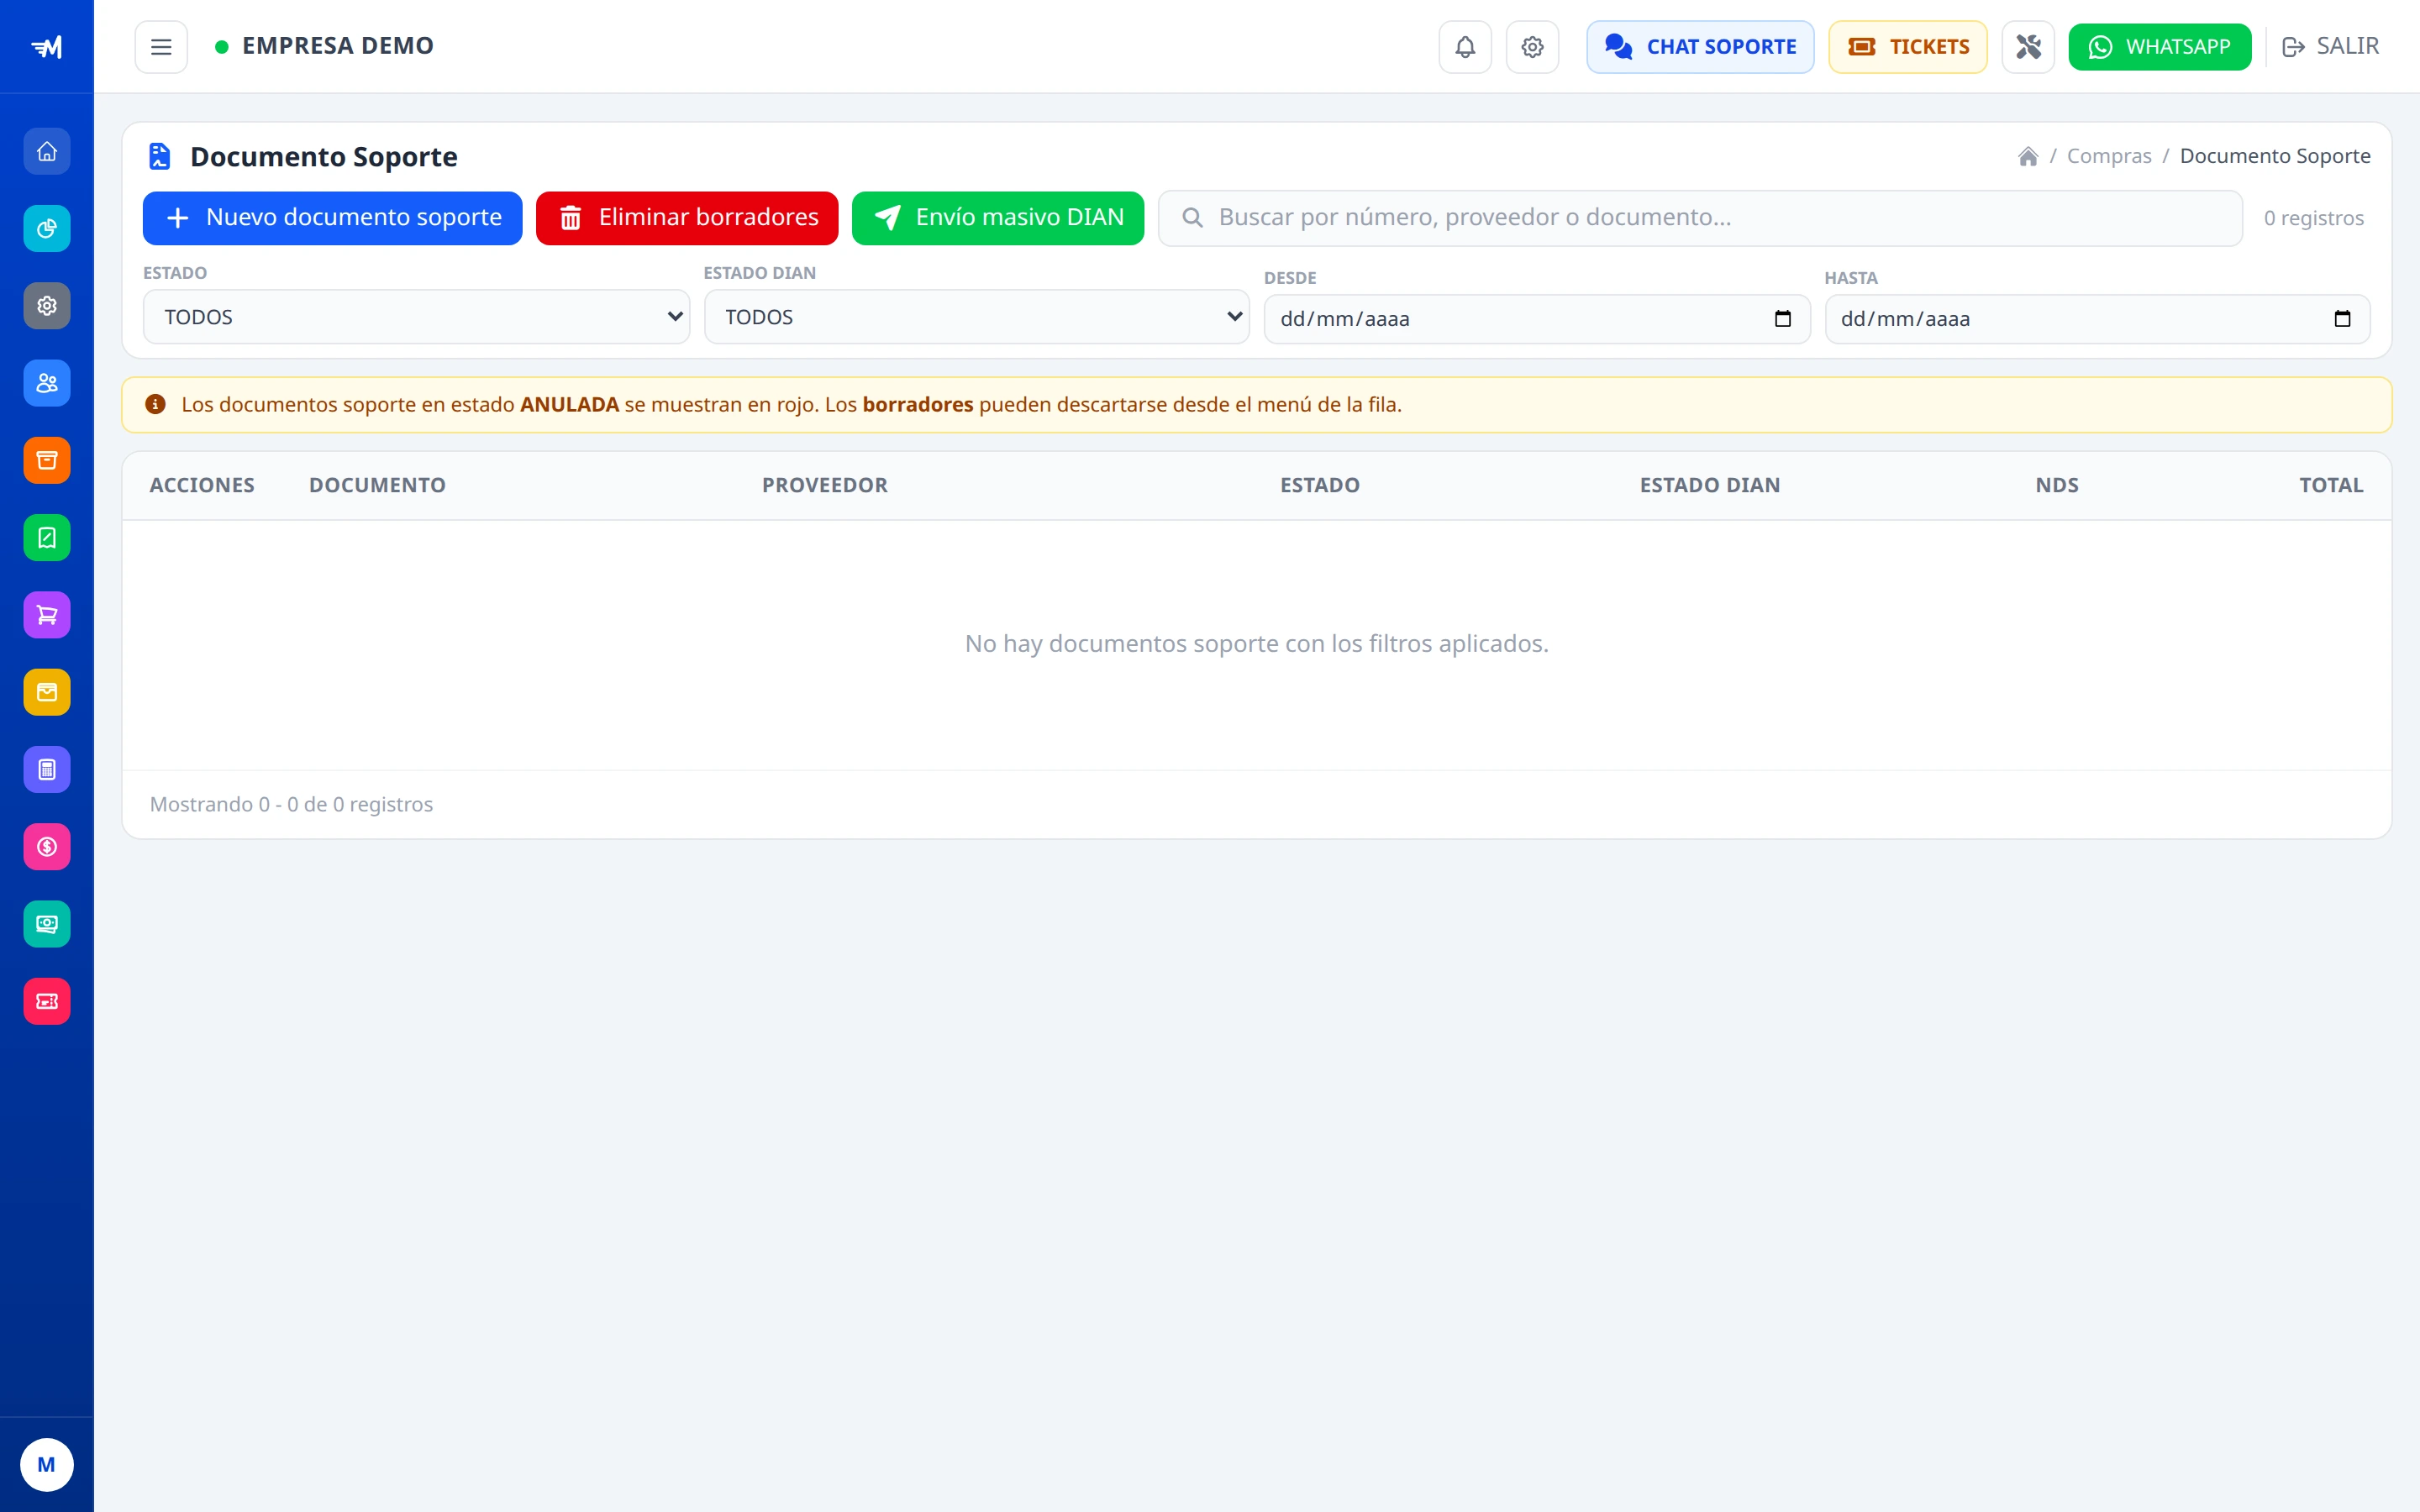Viewport: 2420px width, 1512px height.
Task: Open the orange inventory box sidebar icon
Action: tap(47, 460)
